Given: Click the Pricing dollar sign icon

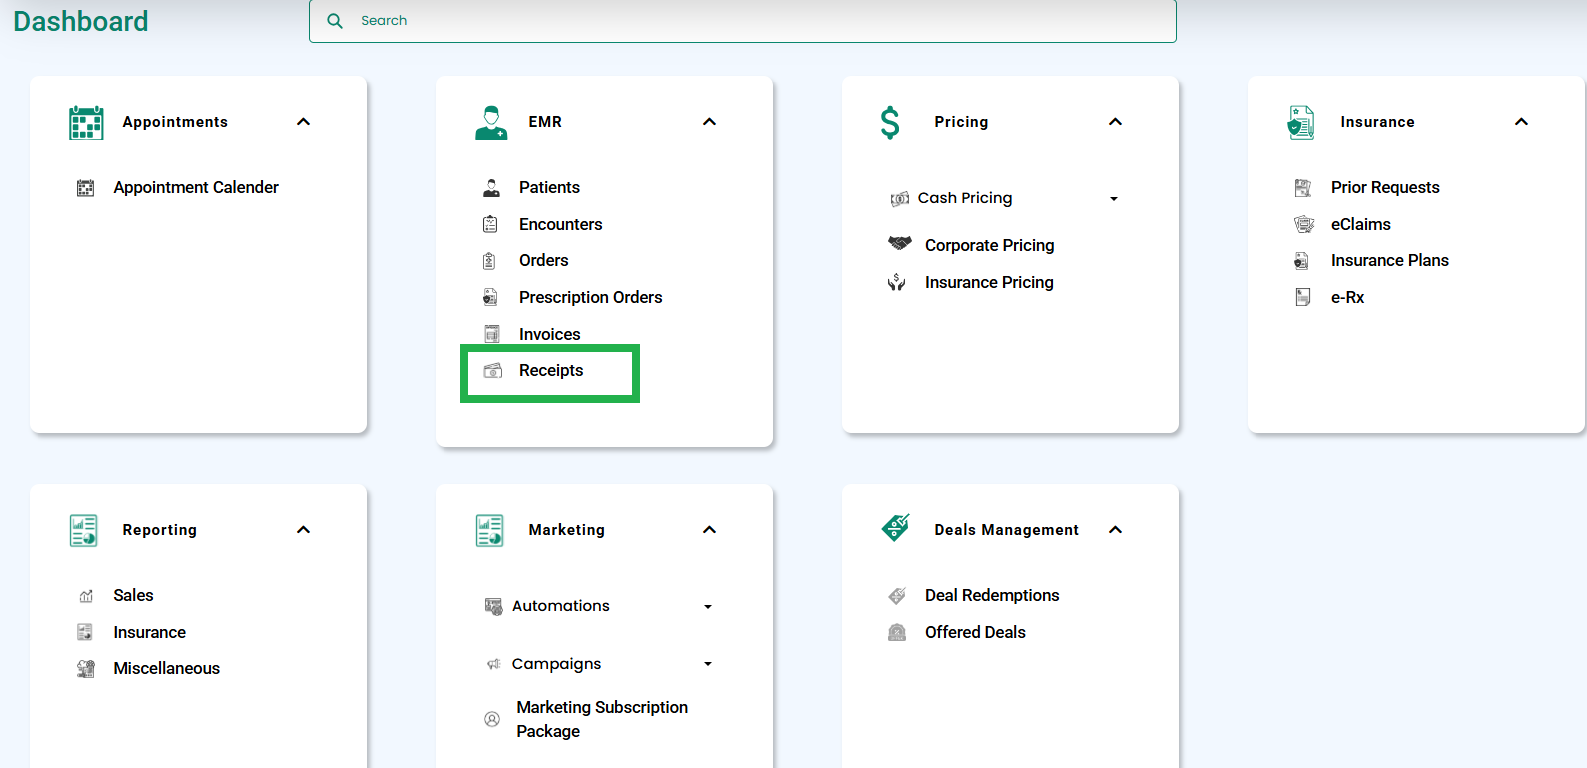Looking at the screenshot, I should tap(890, 122).
